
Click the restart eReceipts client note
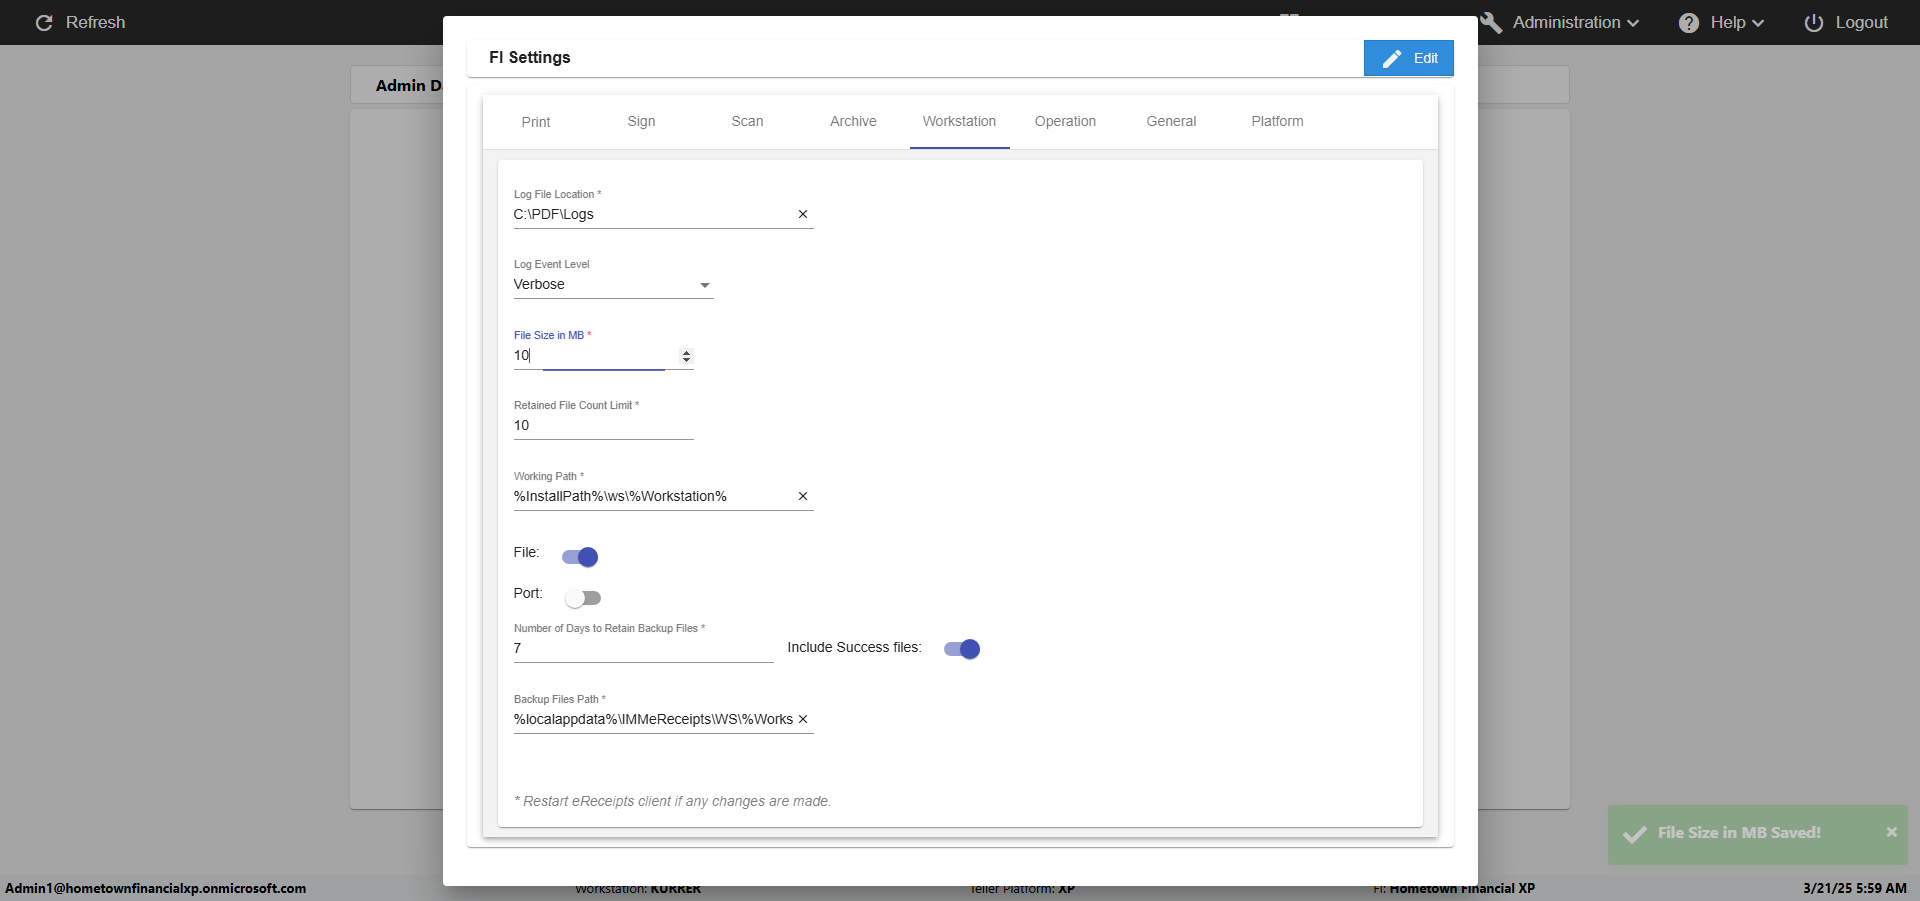click(673, 801)
